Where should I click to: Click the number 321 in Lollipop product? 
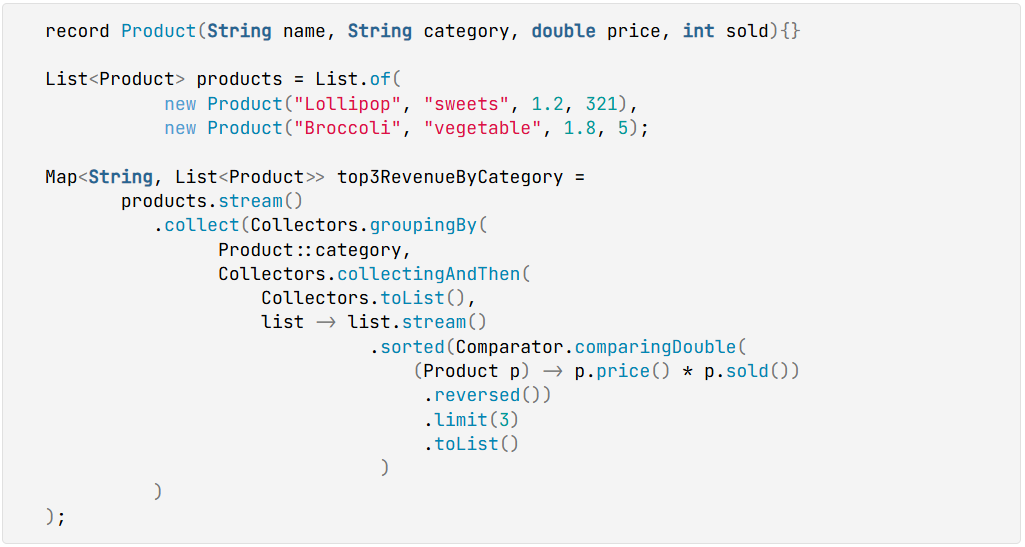click(x=601, y=104)
